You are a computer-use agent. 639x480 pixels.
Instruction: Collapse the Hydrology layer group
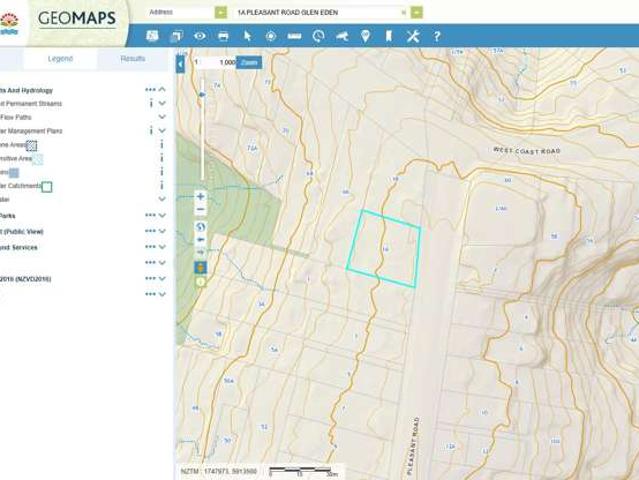[162, 89]
